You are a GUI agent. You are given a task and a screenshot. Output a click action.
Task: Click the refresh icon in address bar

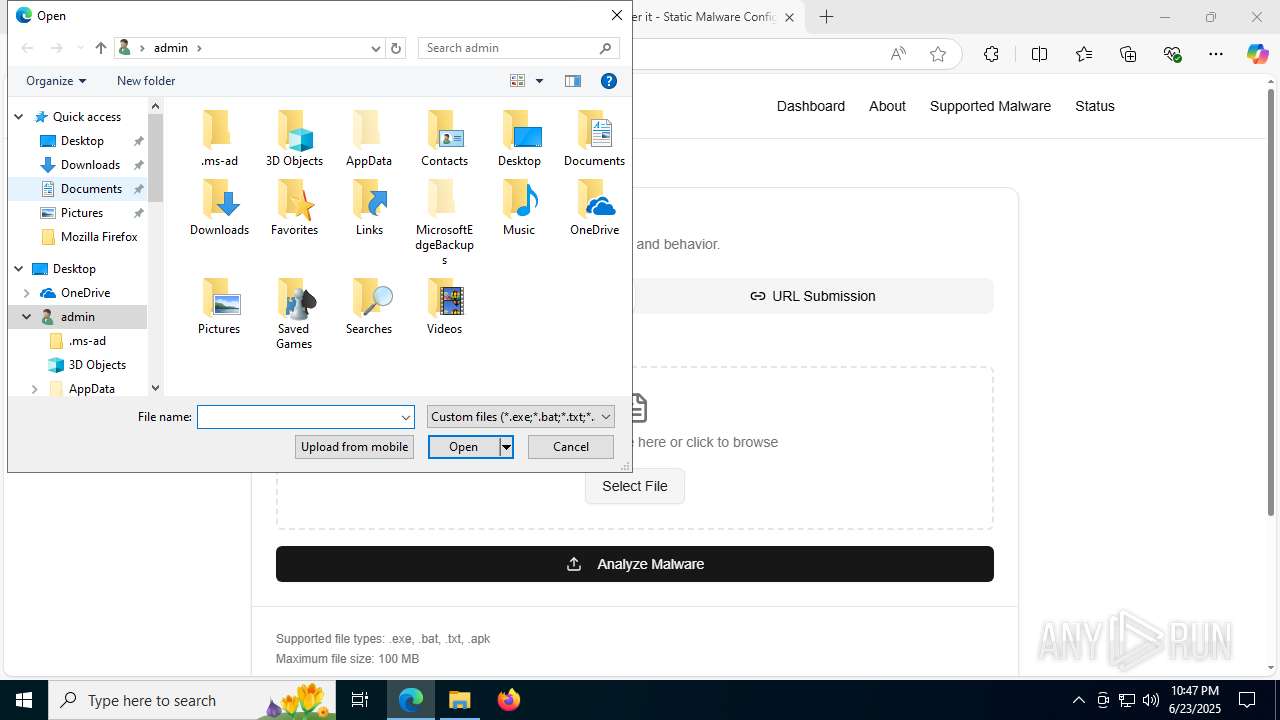(x=396, y=48)
